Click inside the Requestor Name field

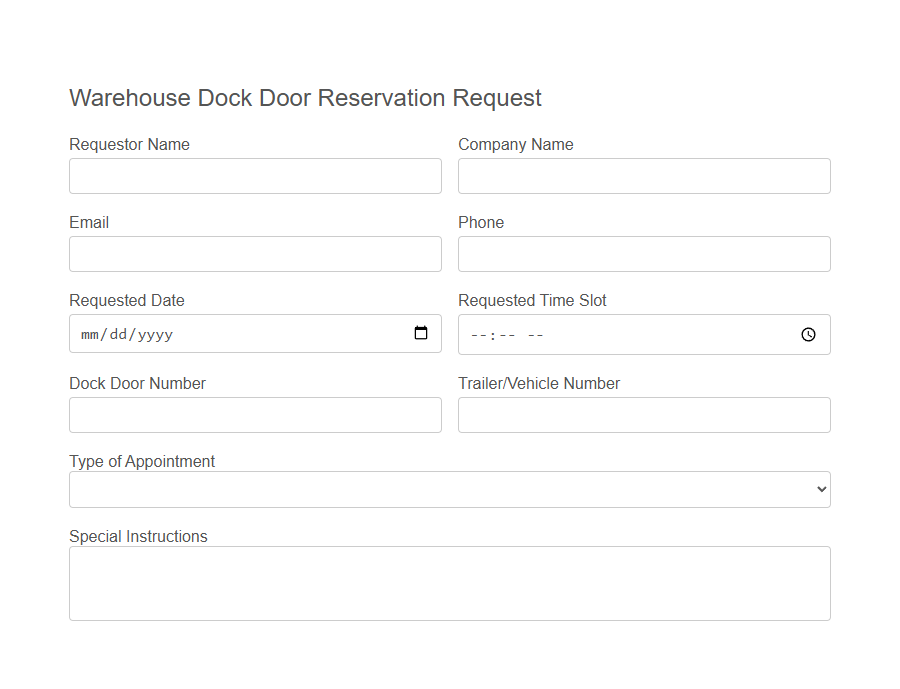coord(255,175)
